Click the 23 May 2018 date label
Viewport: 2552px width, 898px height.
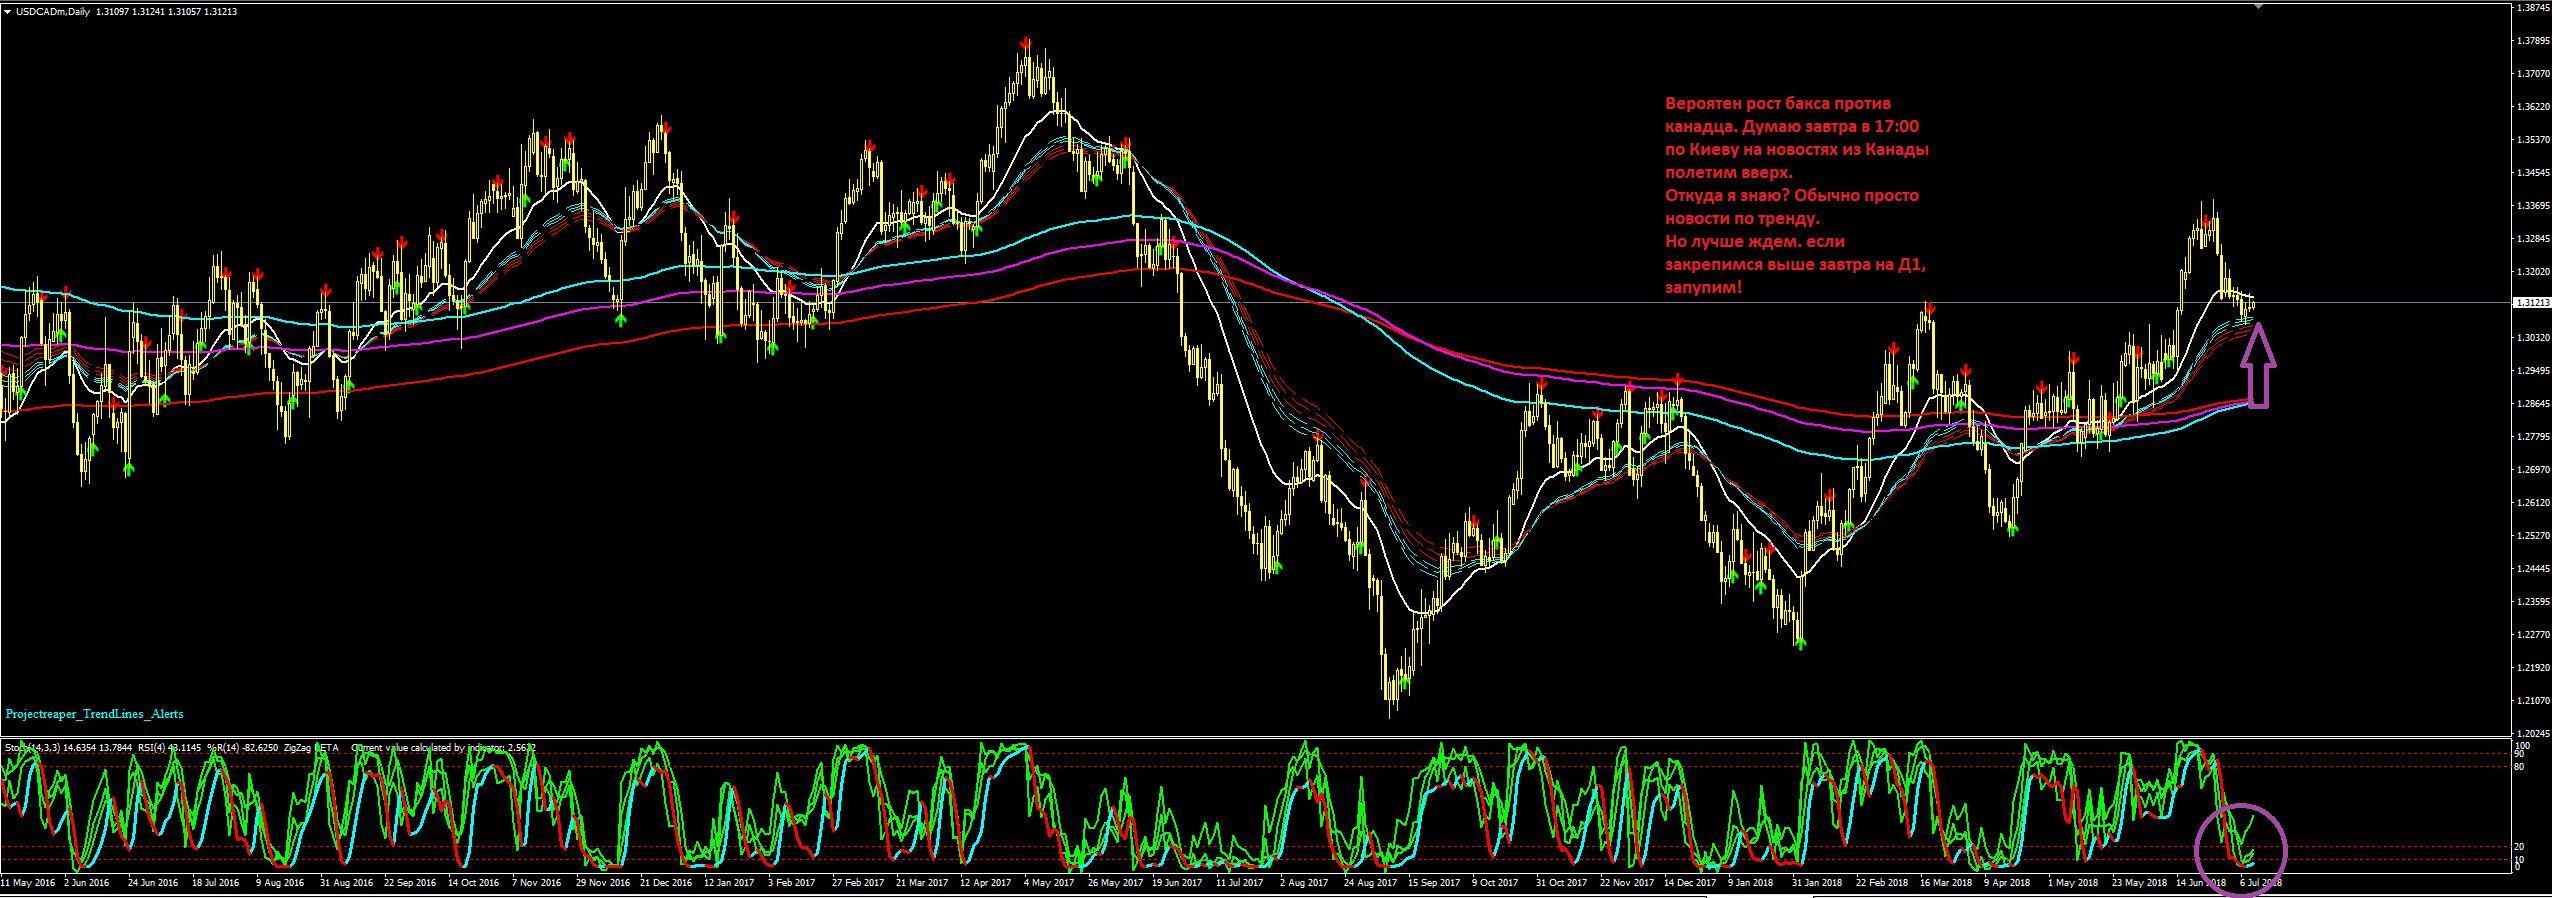click(2139, 883)
